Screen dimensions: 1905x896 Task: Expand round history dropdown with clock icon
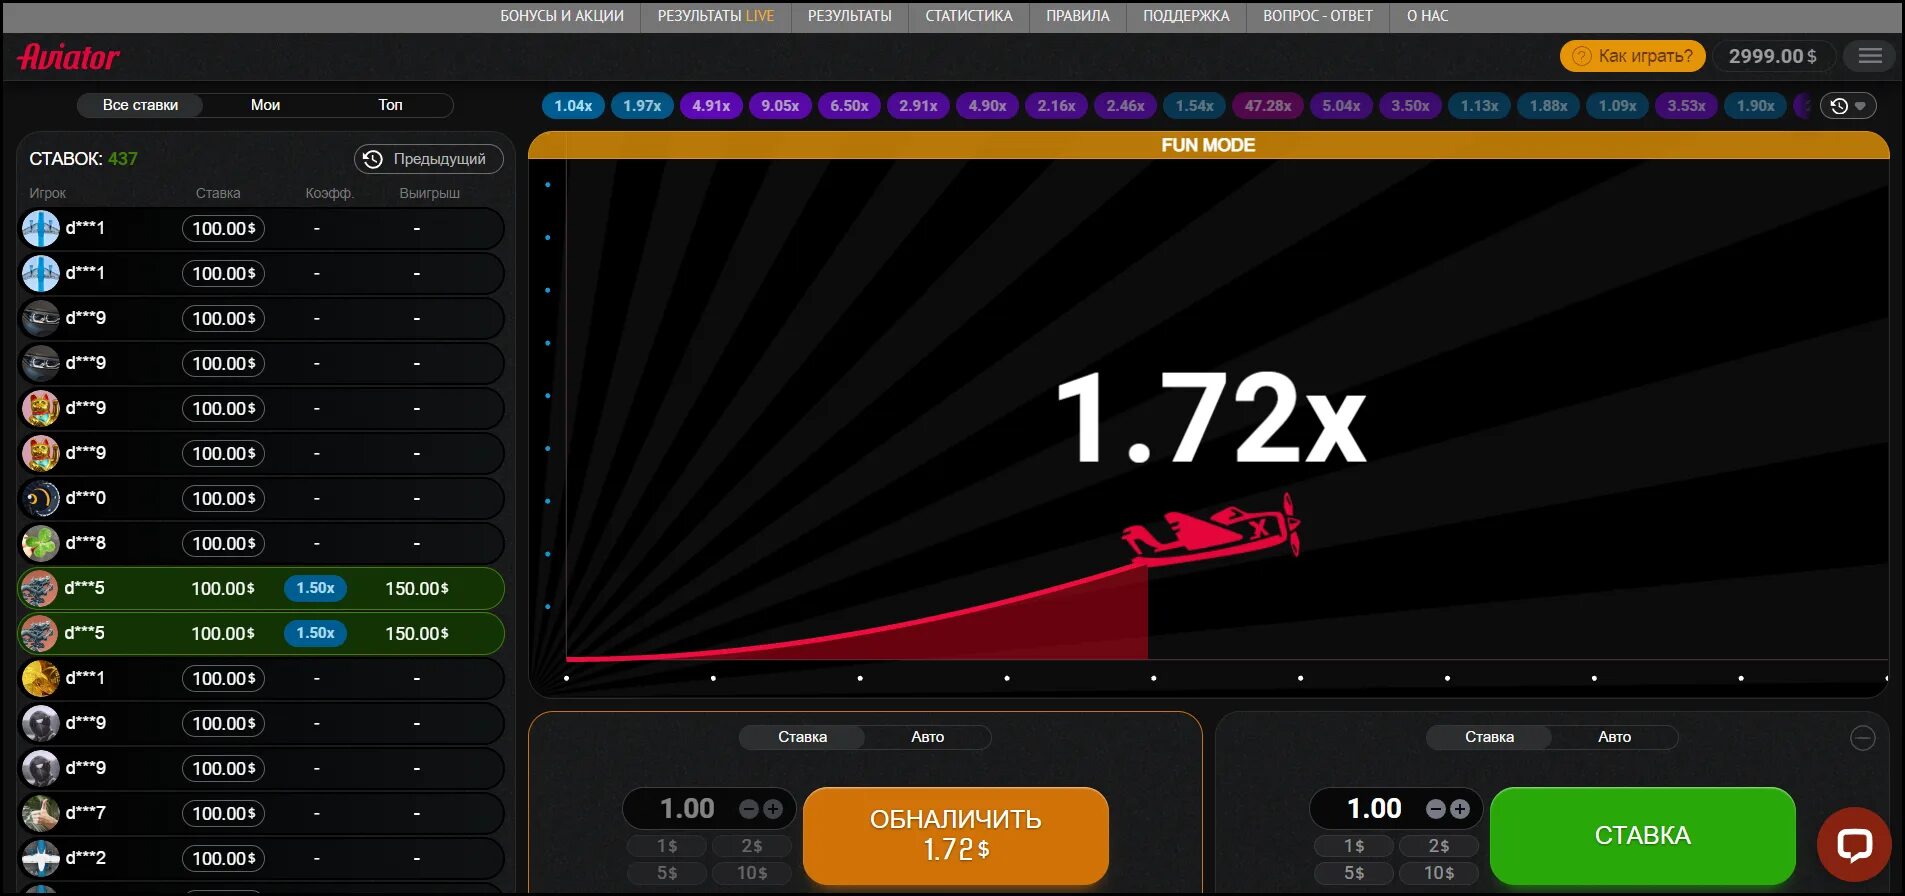point(1847,105)
